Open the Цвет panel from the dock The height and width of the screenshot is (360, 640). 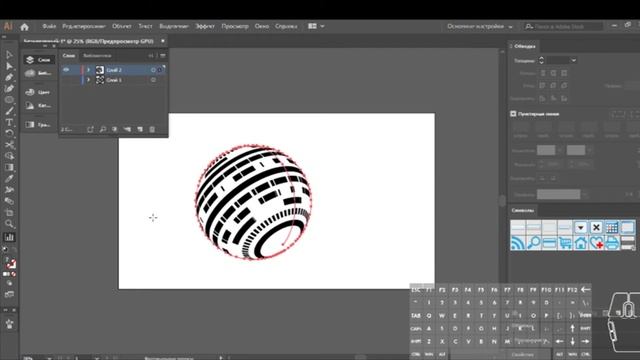39,92
